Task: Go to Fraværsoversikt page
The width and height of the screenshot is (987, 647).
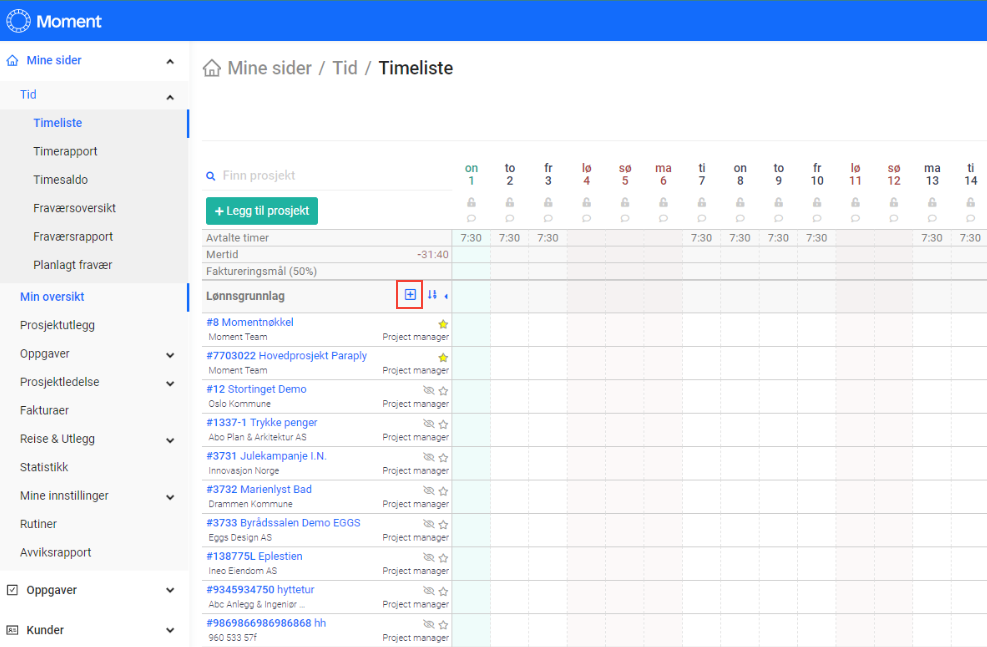Action: [x=74, y=208]
